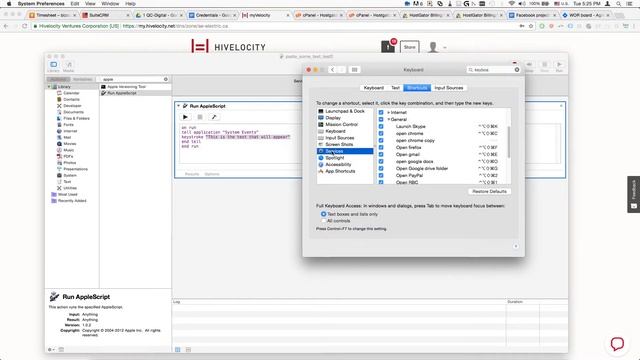Click the Media toolbar icon in Automator
The image size is (640, 360).
[x=69, y=65]
